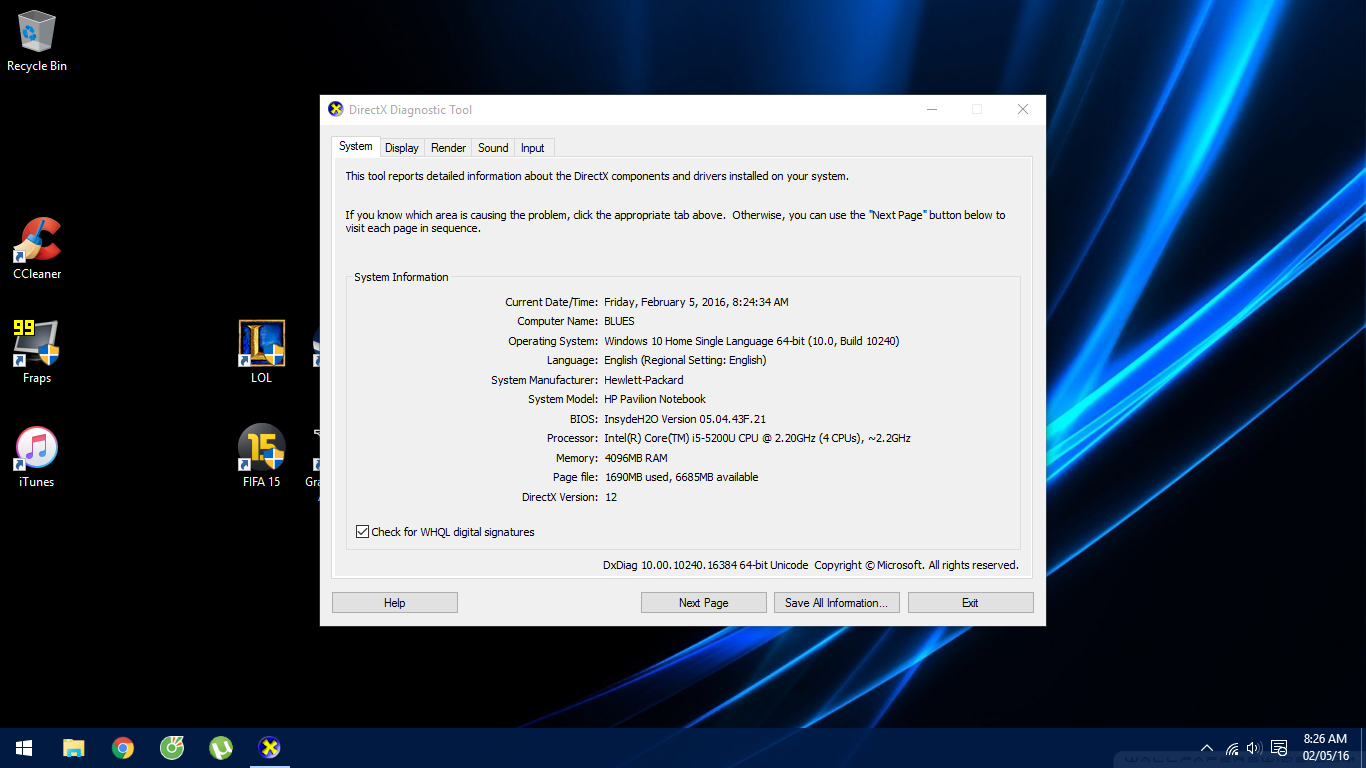1366x768 pixels.
Task: Click the Next Page button
Action: pyautogui.click(x=704, y=603)
